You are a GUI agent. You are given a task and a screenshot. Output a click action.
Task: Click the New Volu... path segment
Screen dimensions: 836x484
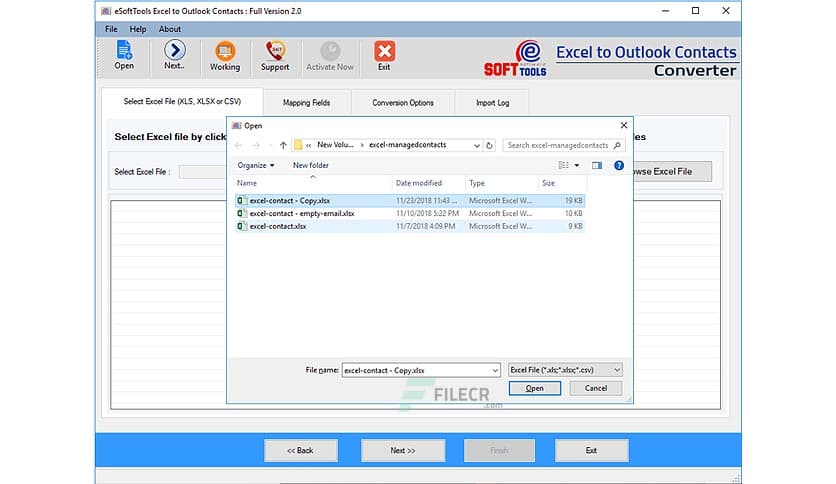[335, 145]
